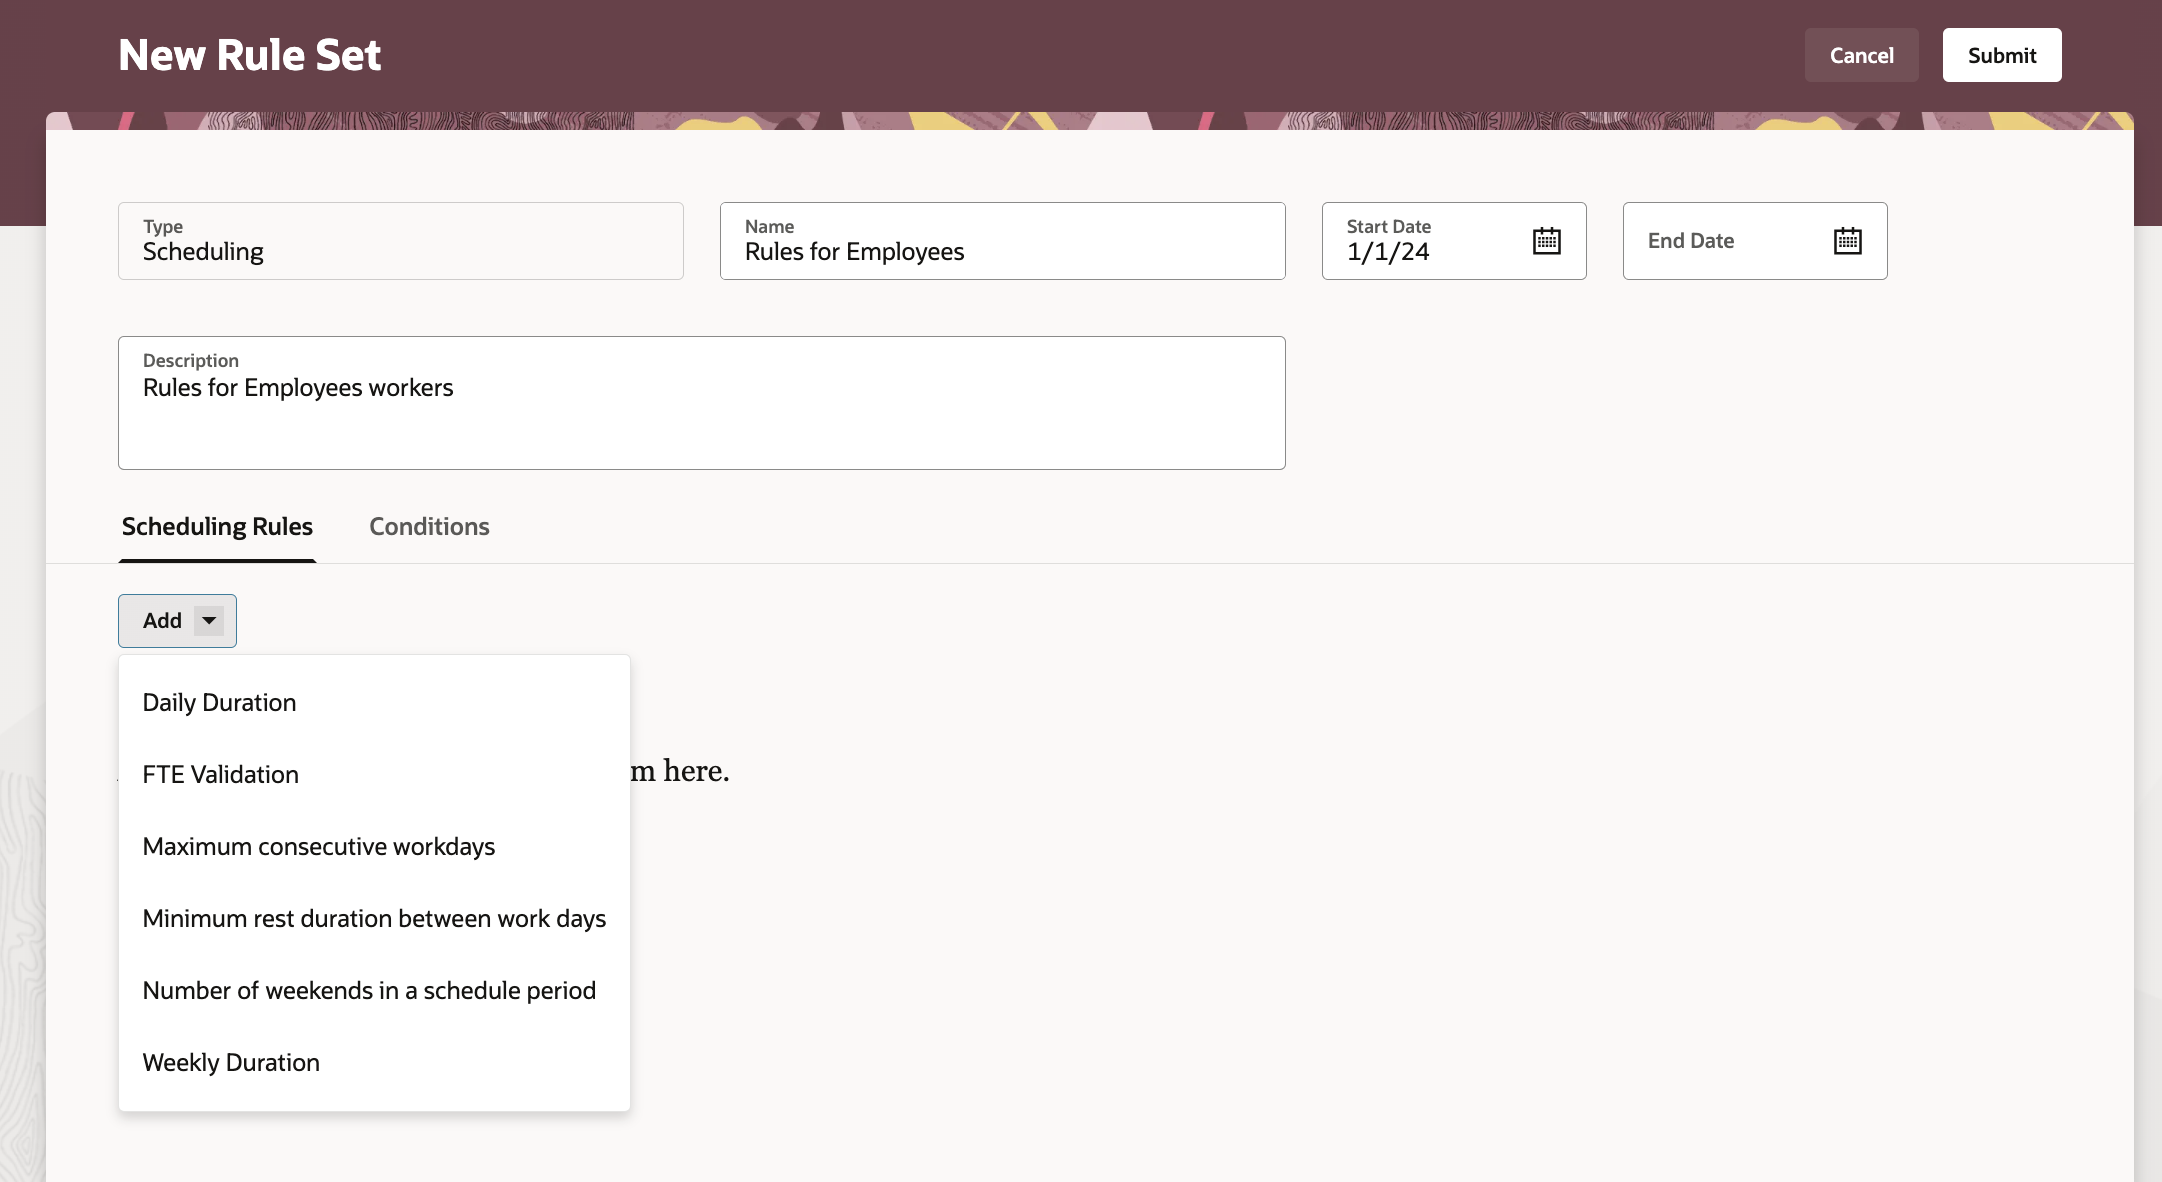
Task: Click the Cancel button
Action: click(x=1861, y=56)
